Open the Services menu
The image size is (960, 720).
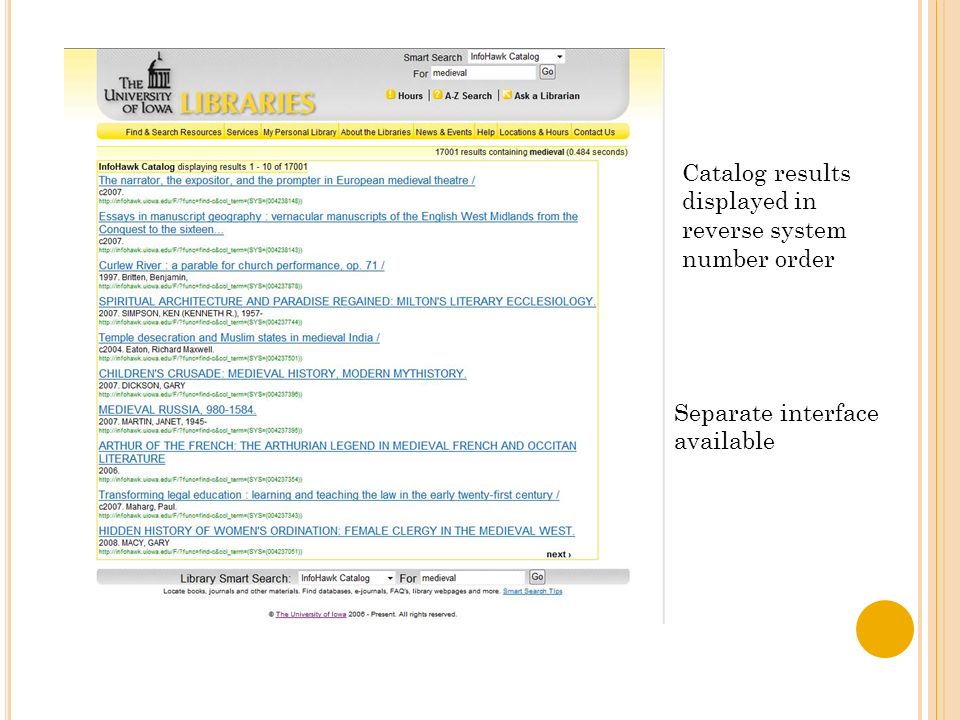click(x=242, y=132)
